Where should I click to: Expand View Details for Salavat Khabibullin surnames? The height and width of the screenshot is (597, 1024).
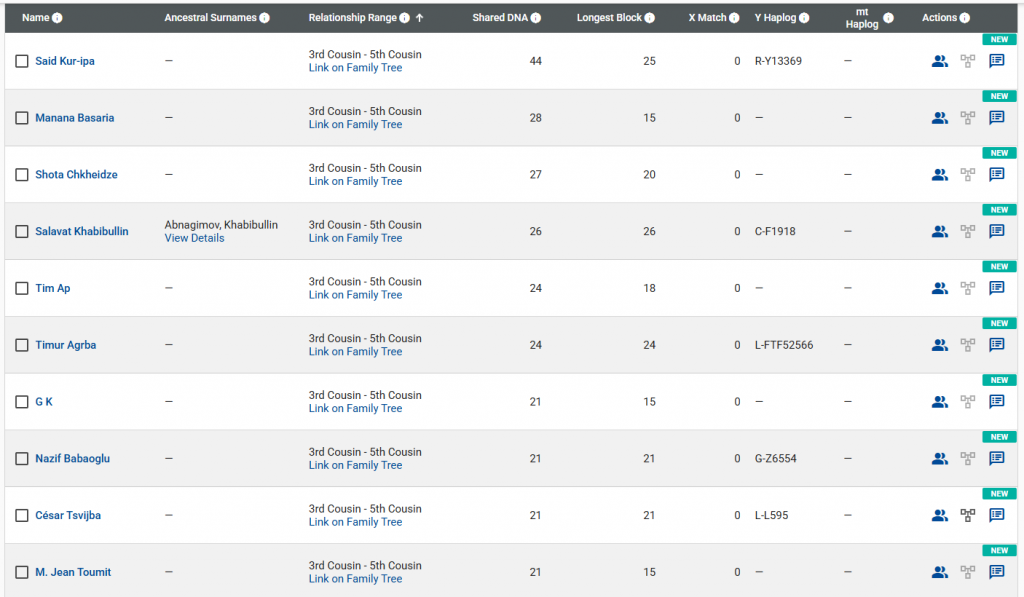(x=194, y=238)
